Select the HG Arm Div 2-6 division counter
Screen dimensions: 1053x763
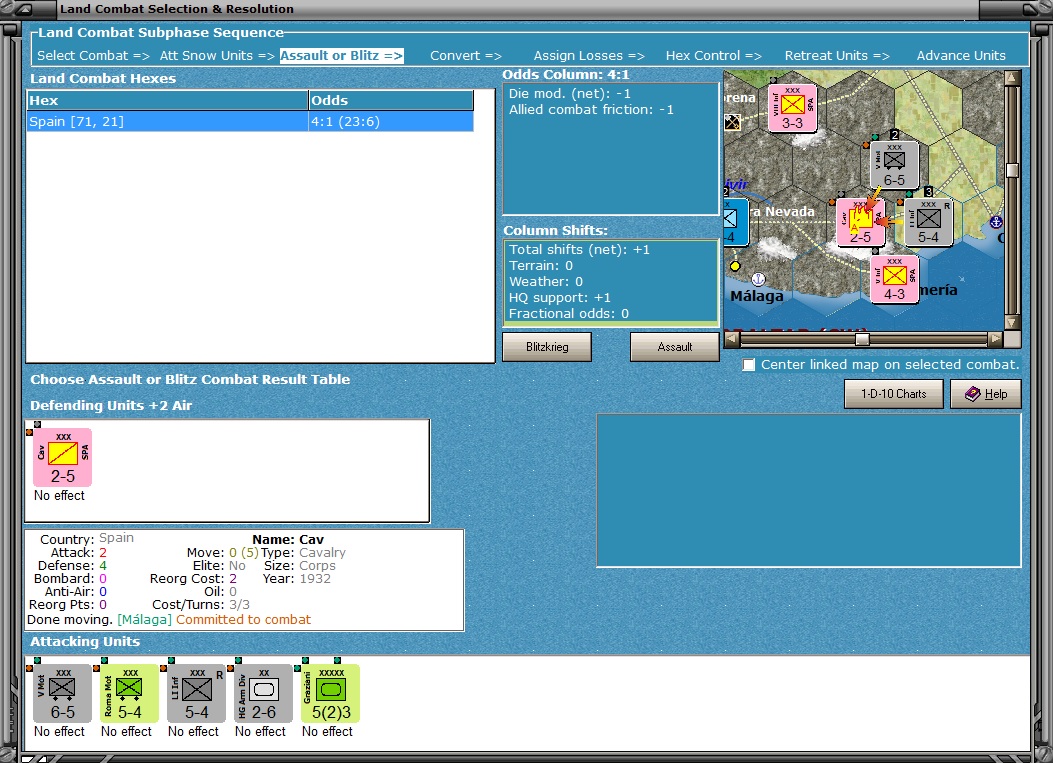[261, 693]
